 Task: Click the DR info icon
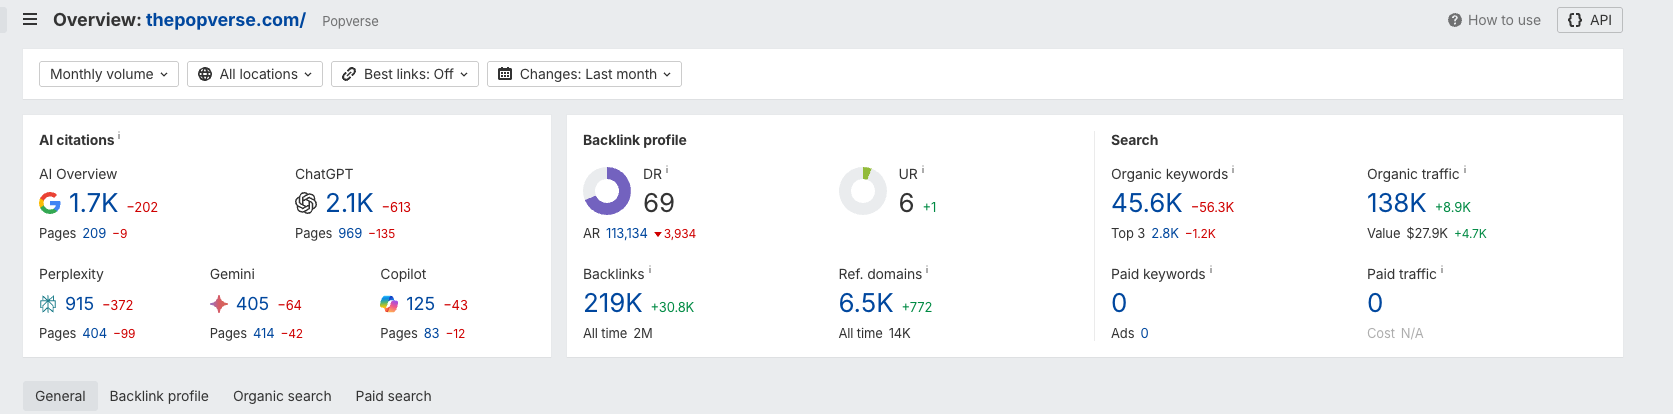(667, 170)
